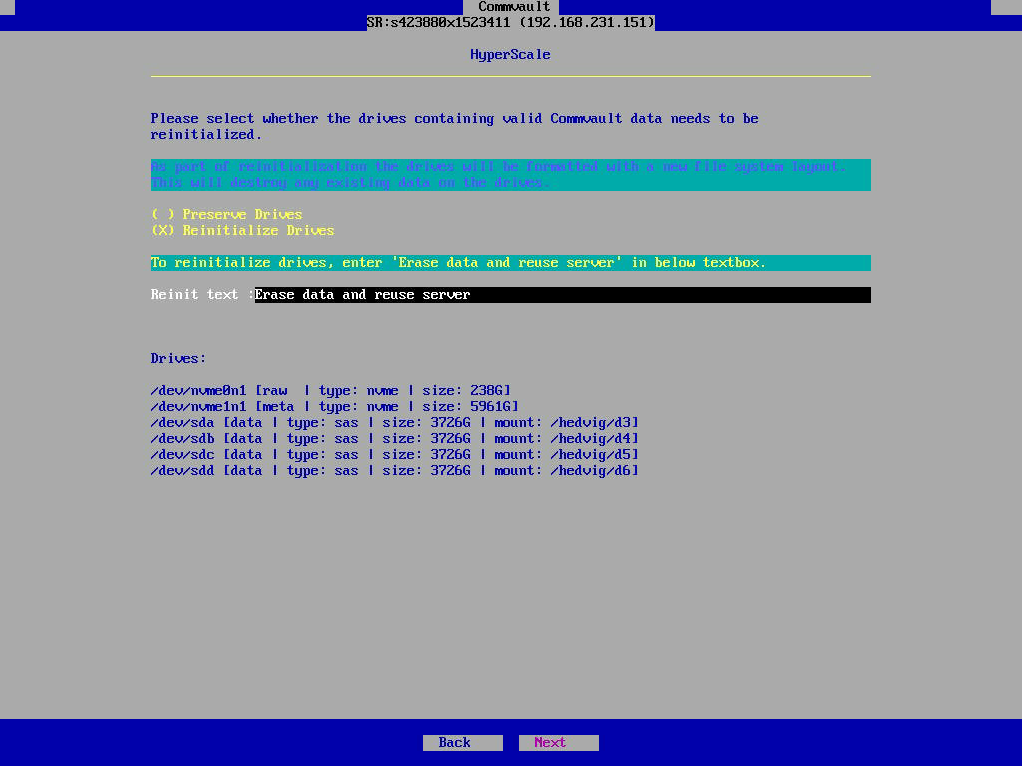
Task: Select the /dev/sdb drive row
Action: pyautogui.click(x=394, y=439)
